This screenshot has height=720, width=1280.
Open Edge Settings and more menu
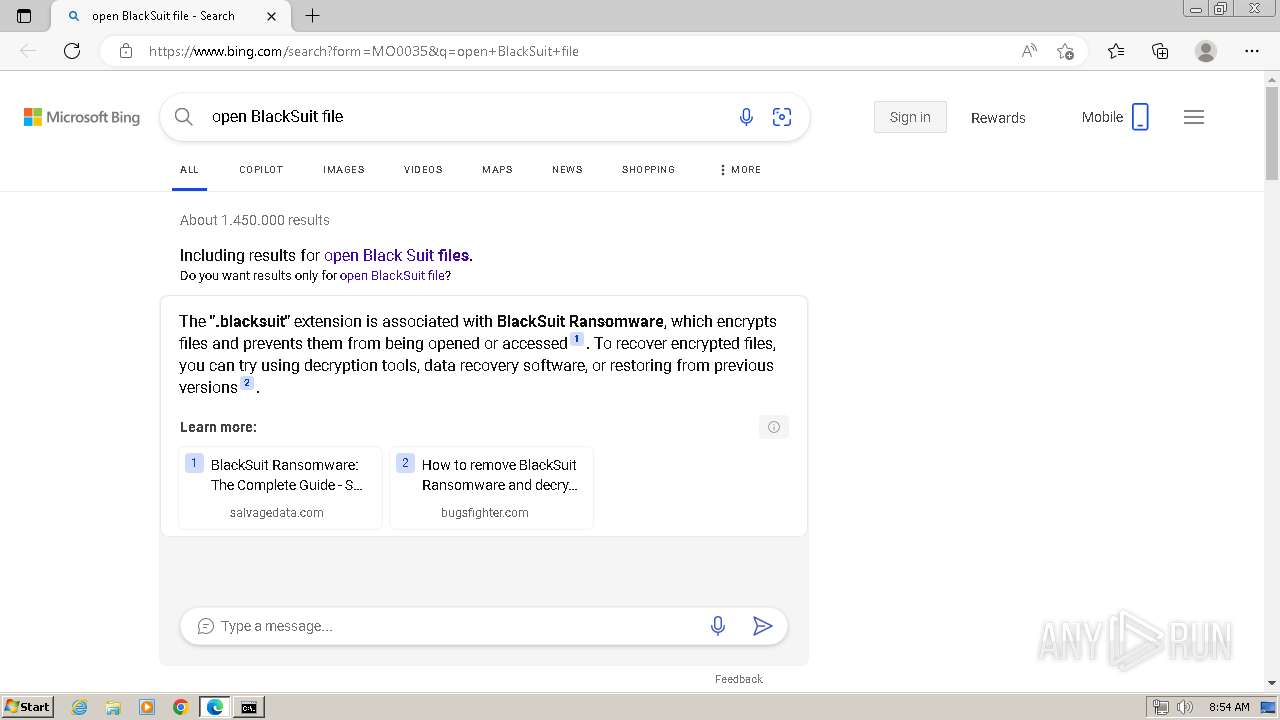click(x=1252, y=51)
